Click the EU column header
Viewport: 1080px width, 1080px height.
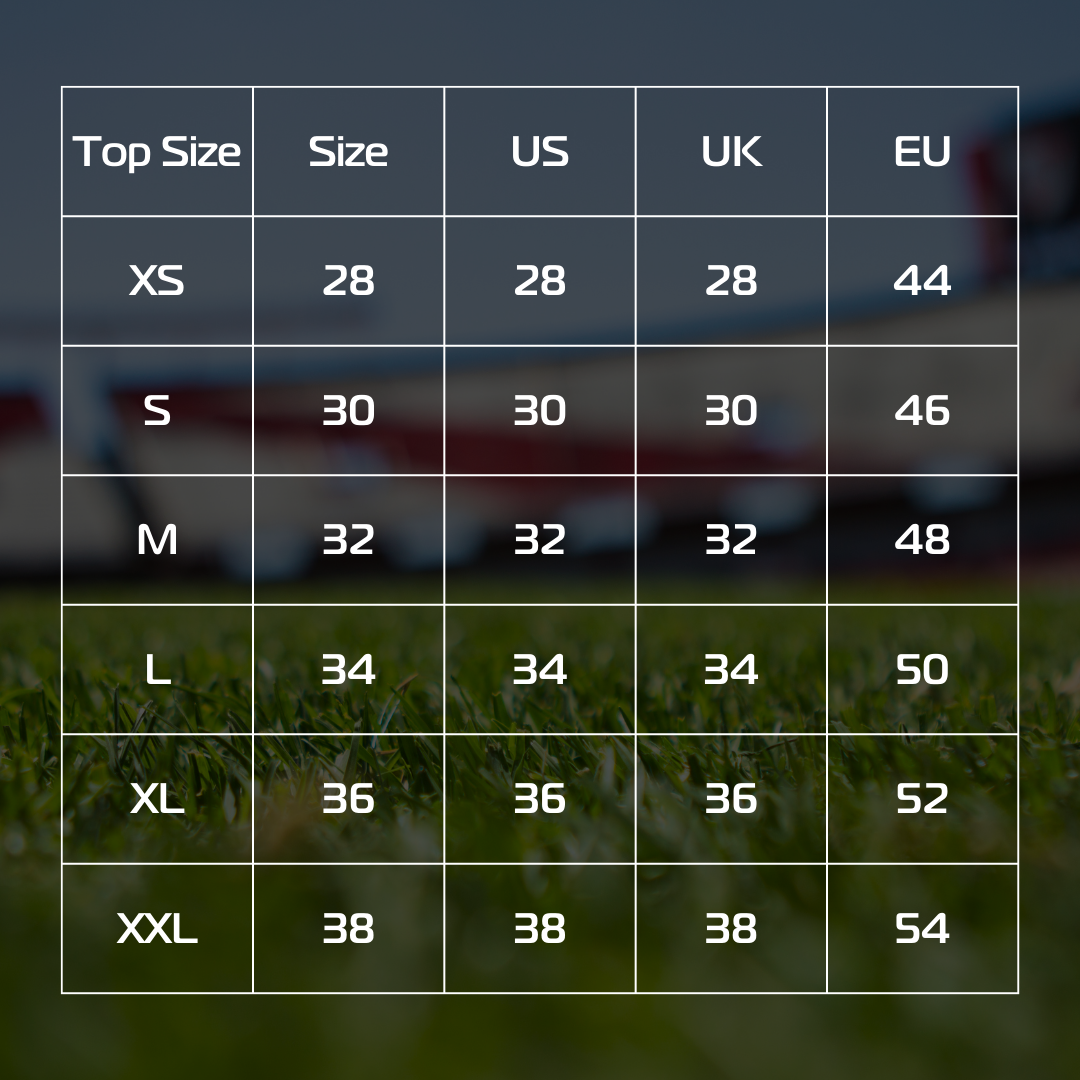coord(922,152)
